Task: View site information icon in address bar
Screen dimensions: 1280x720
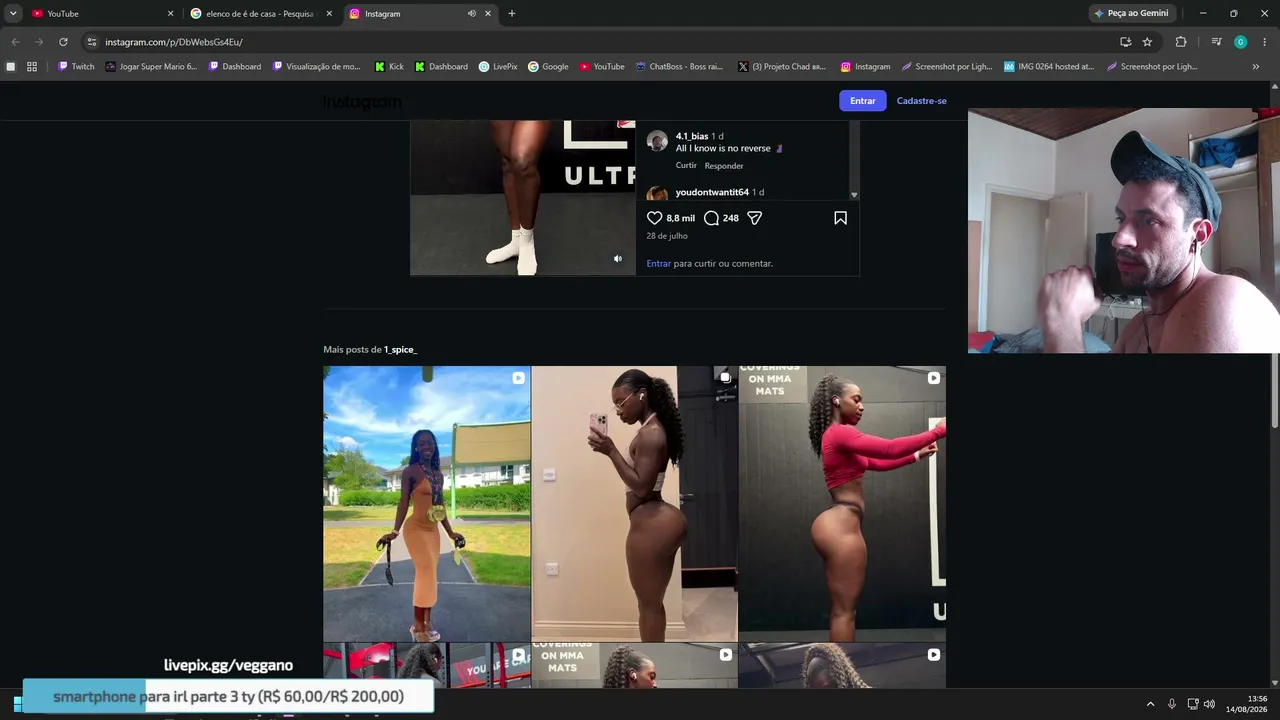Action: pos(92,42)
